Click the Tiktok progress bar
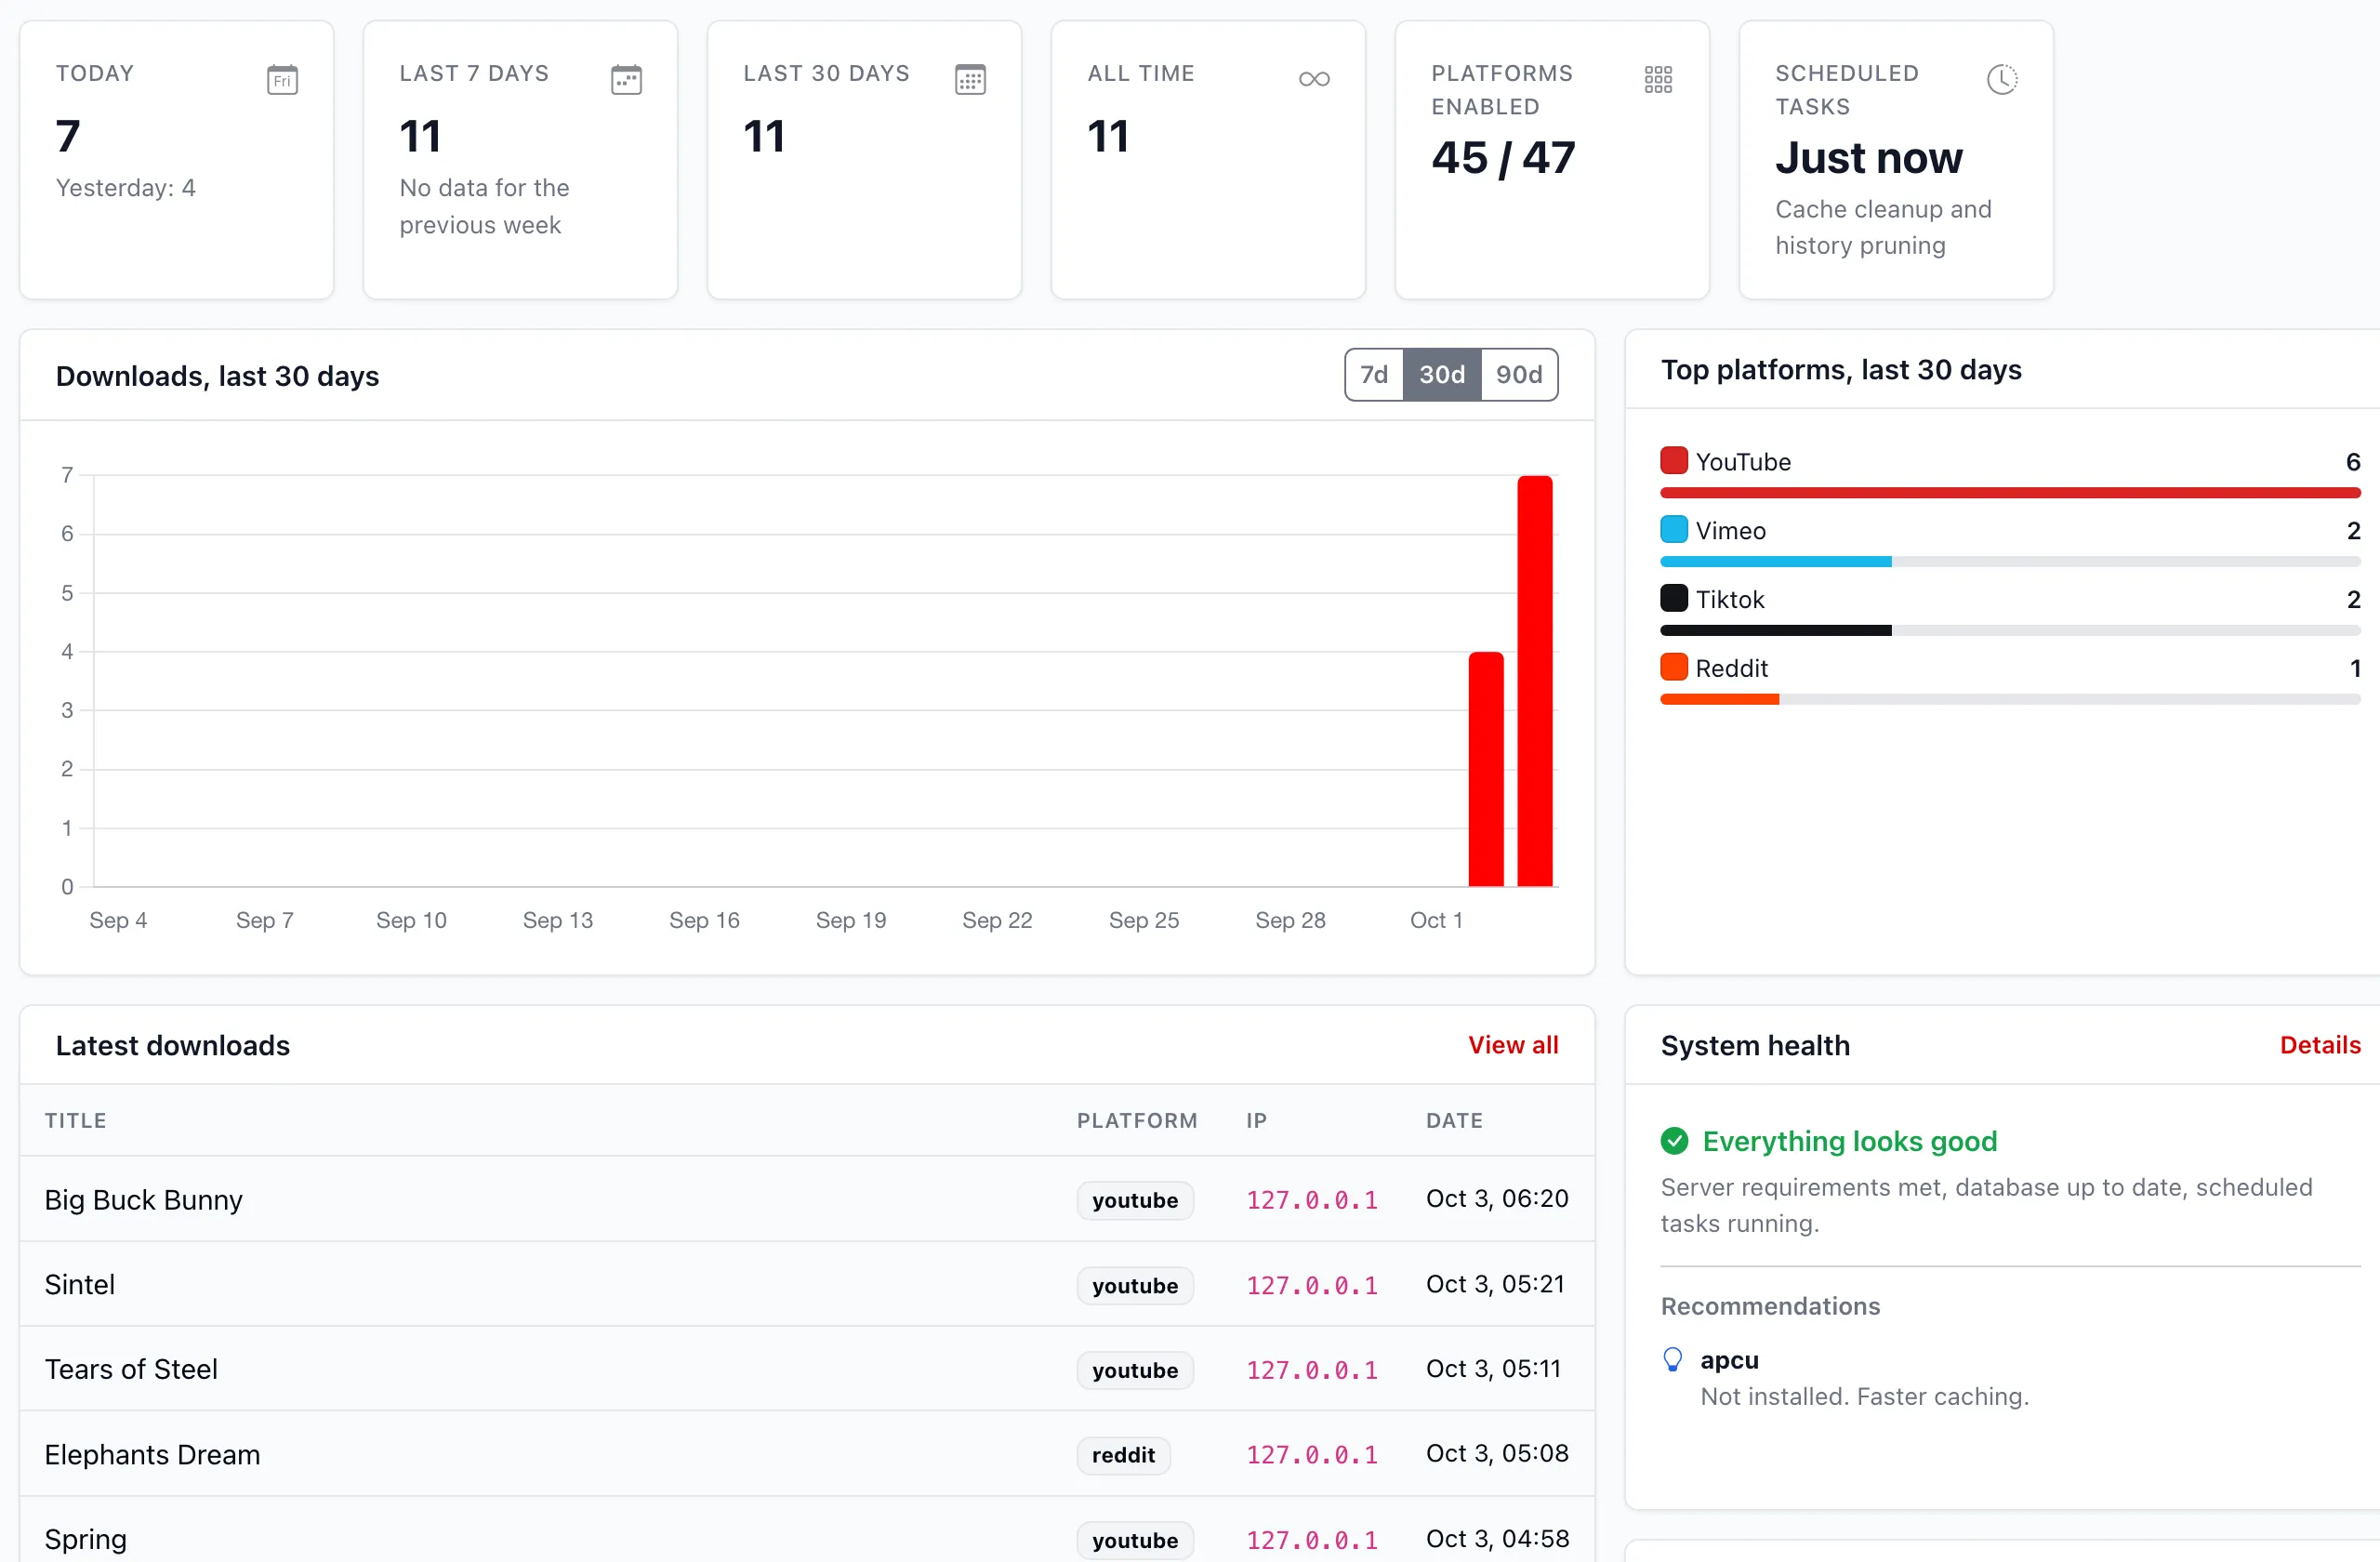Viewport: 2380px width, 1562px height. click(x=2010, y=631)
